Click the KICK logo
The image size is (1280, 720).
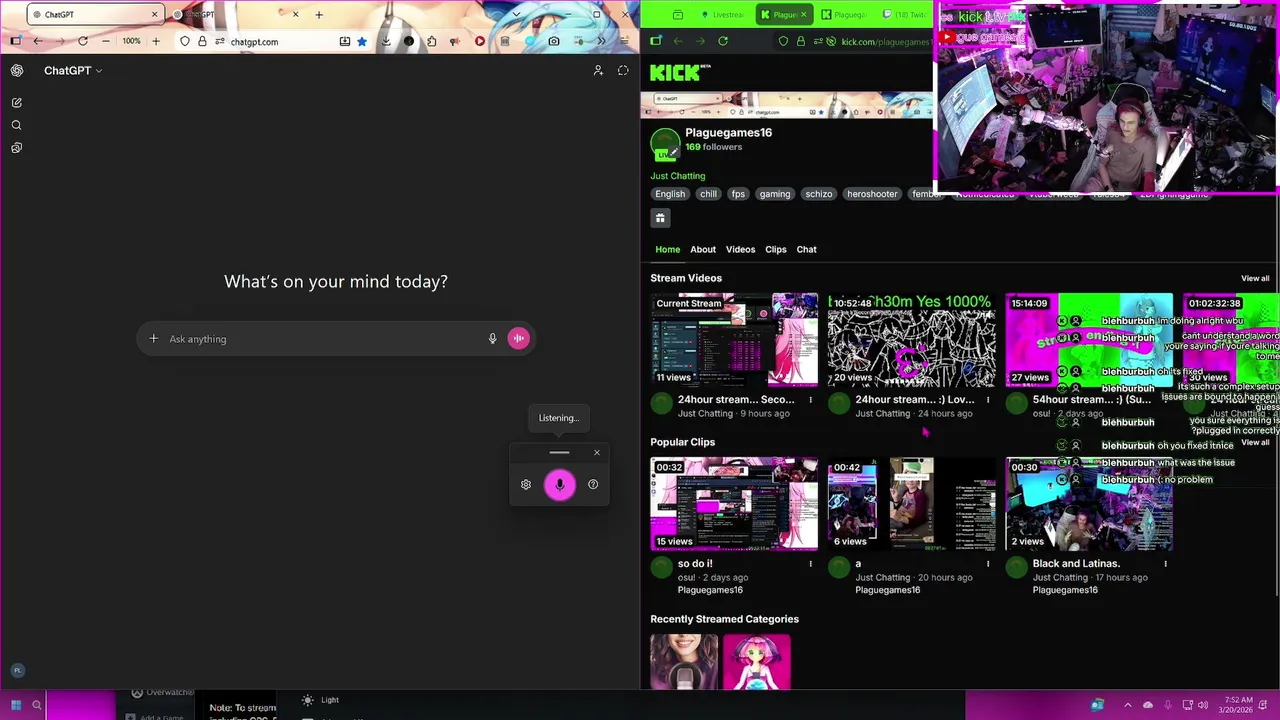click(675, 72)
